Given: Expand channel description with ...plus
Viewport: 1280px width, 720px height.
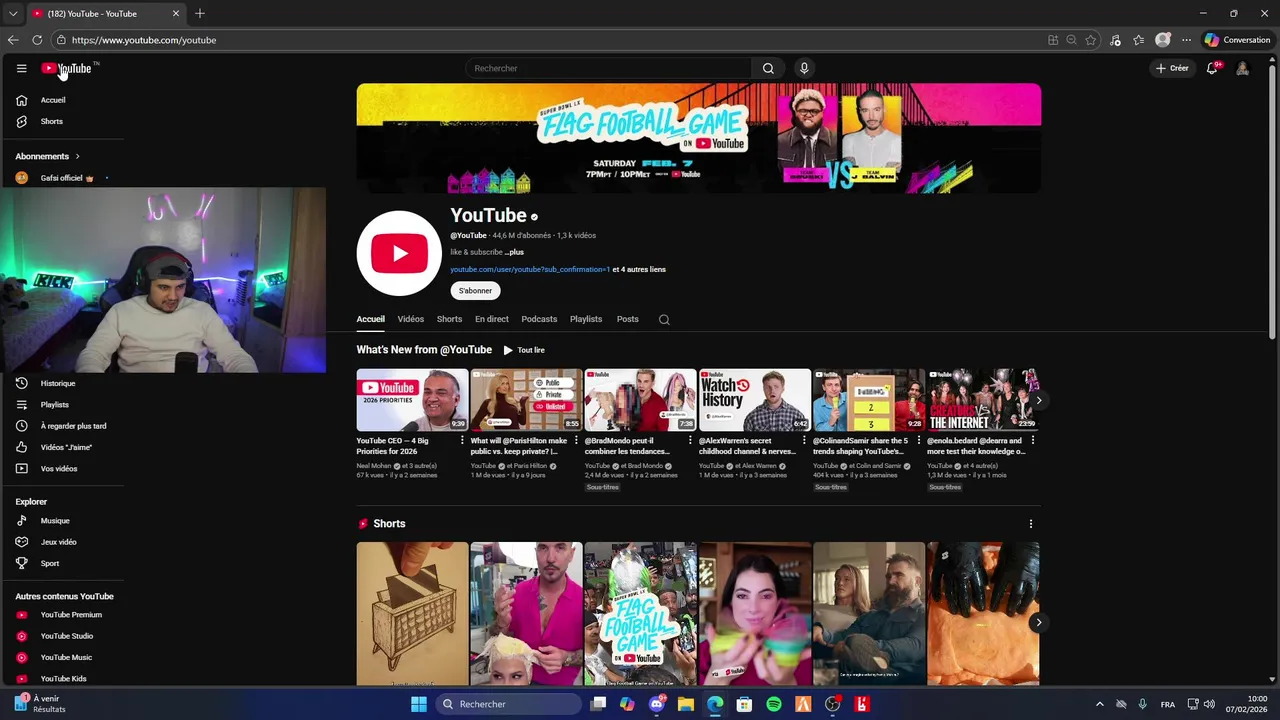Looking at the screenshot, I should tap(514, 252).
